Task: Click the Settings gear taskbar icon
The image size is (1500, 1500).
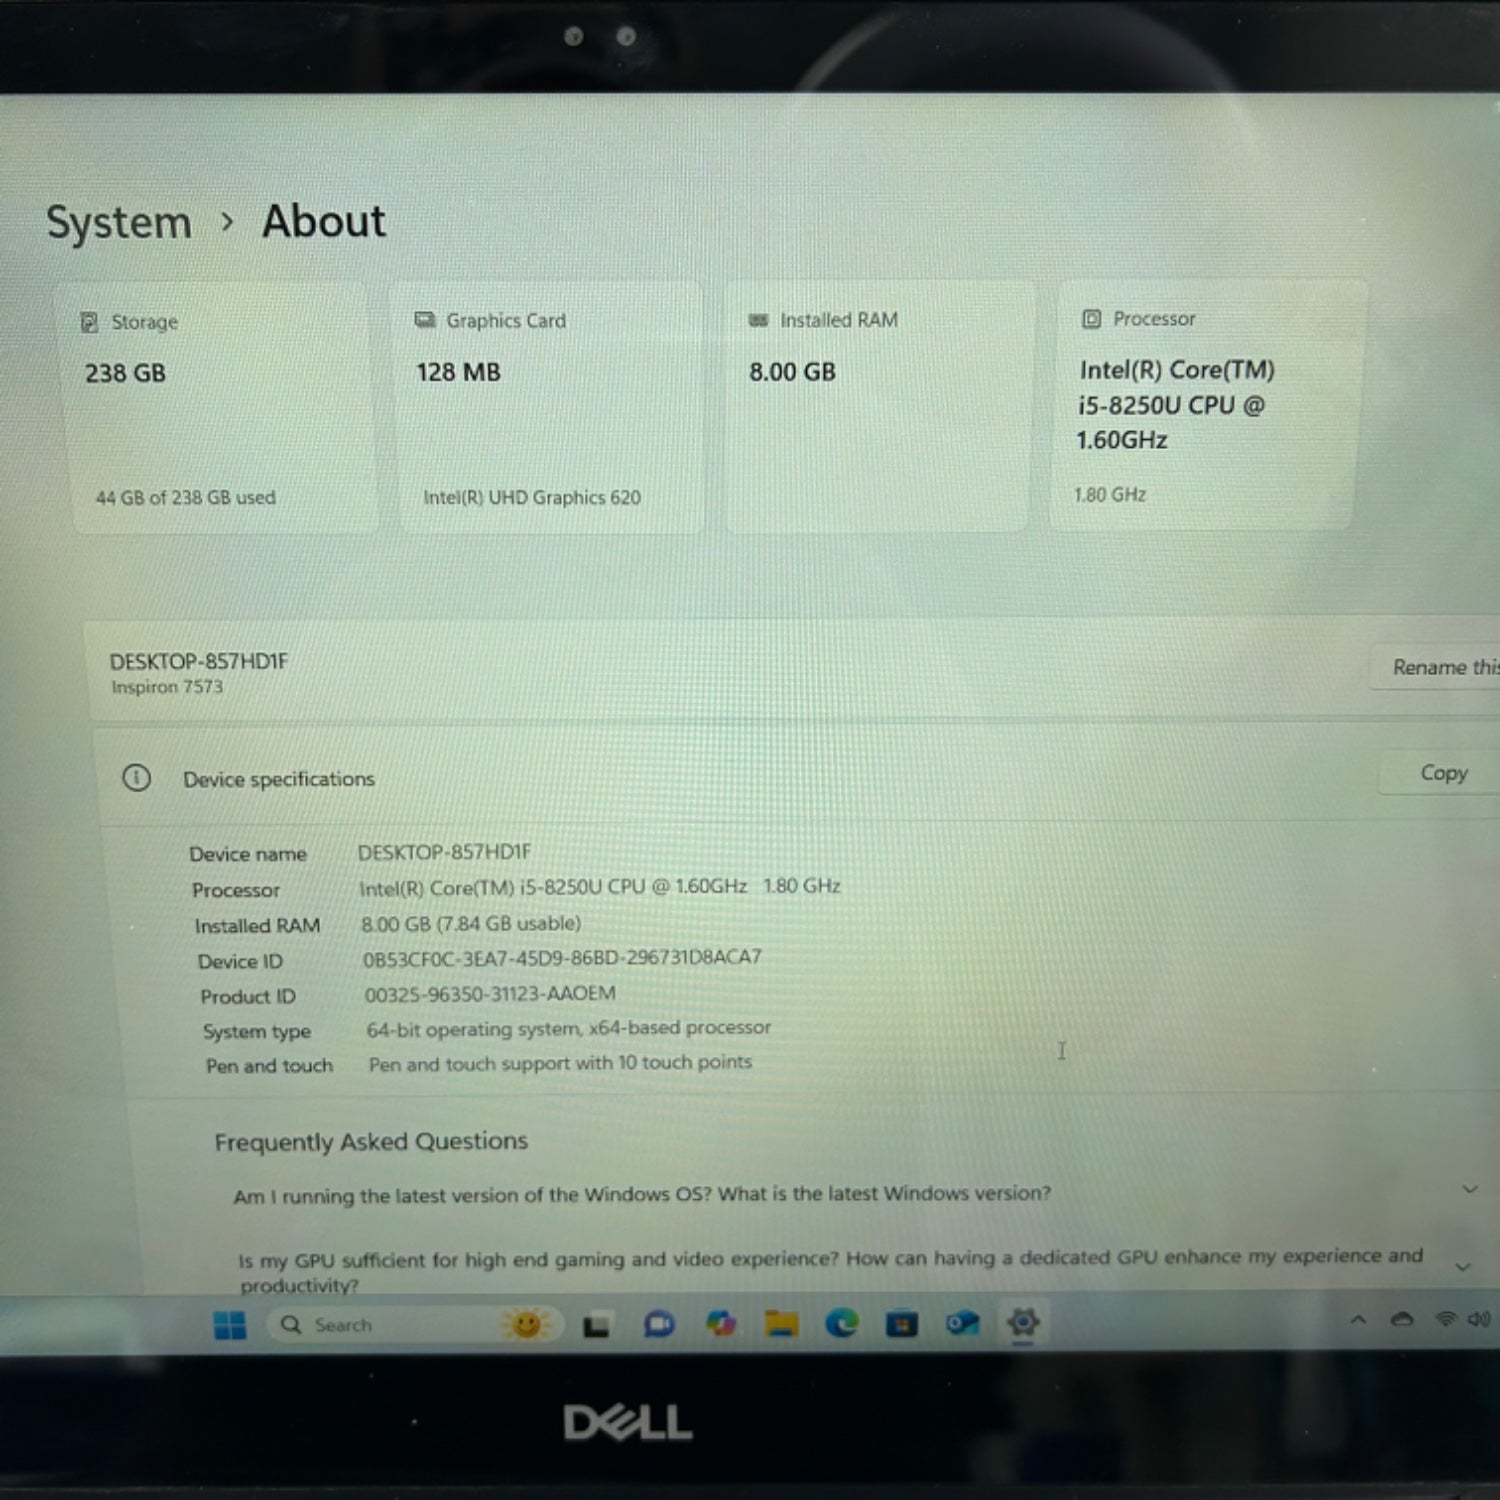Action: click(x=1023, y=1323)
